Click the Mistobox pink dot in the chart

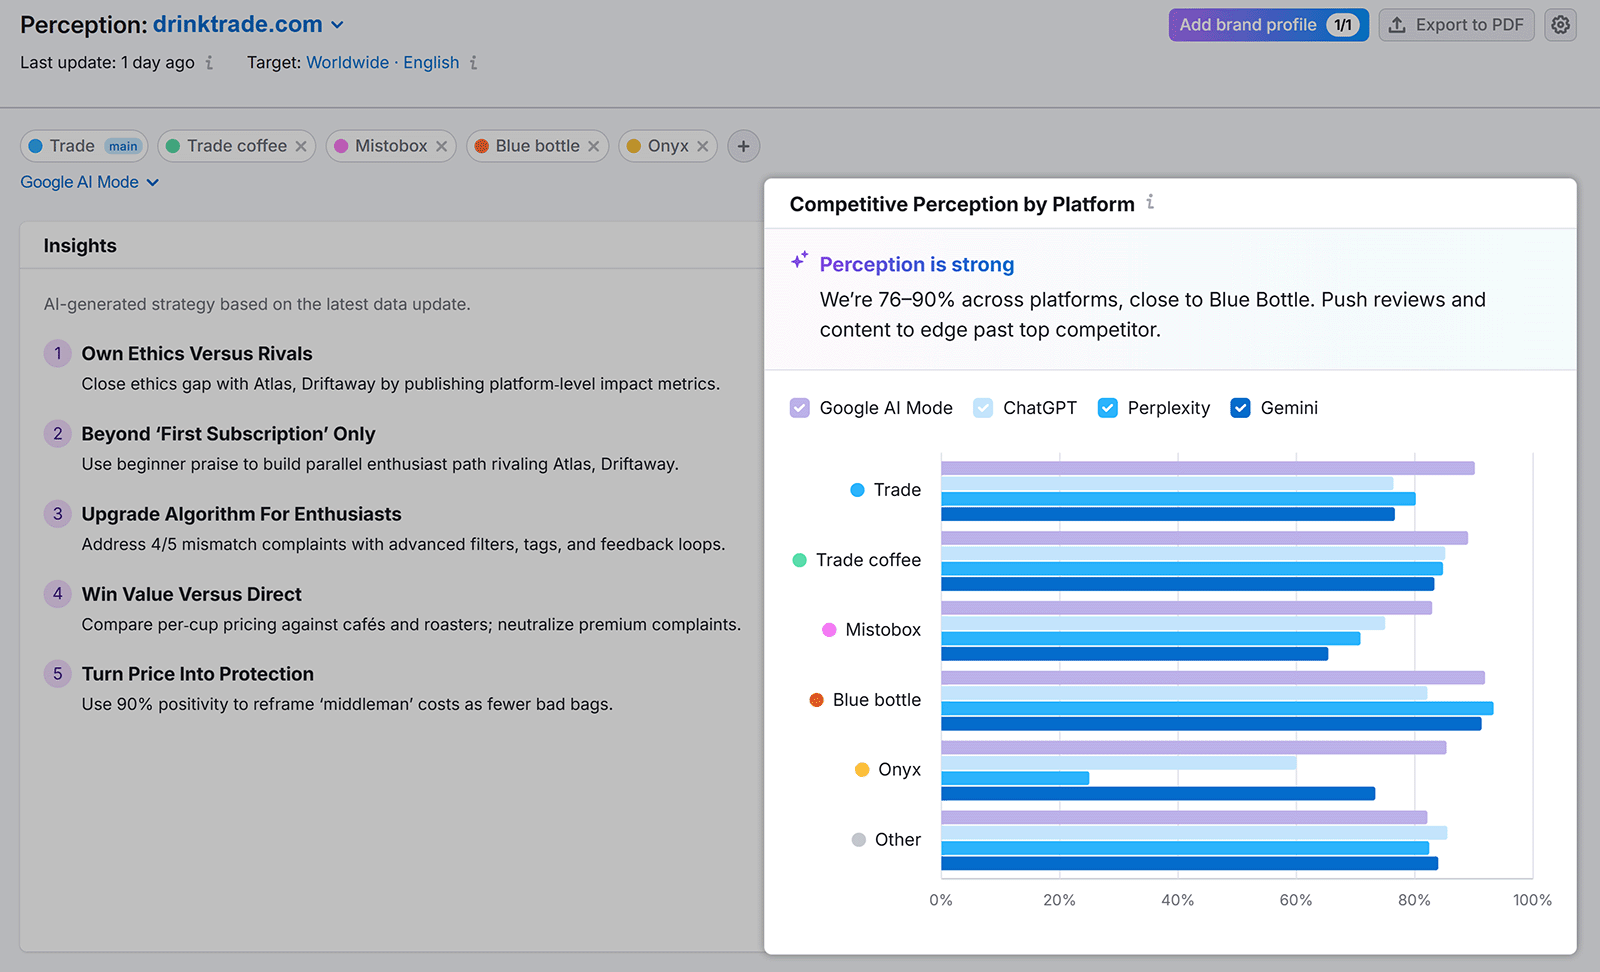click(x=829, y=630)
